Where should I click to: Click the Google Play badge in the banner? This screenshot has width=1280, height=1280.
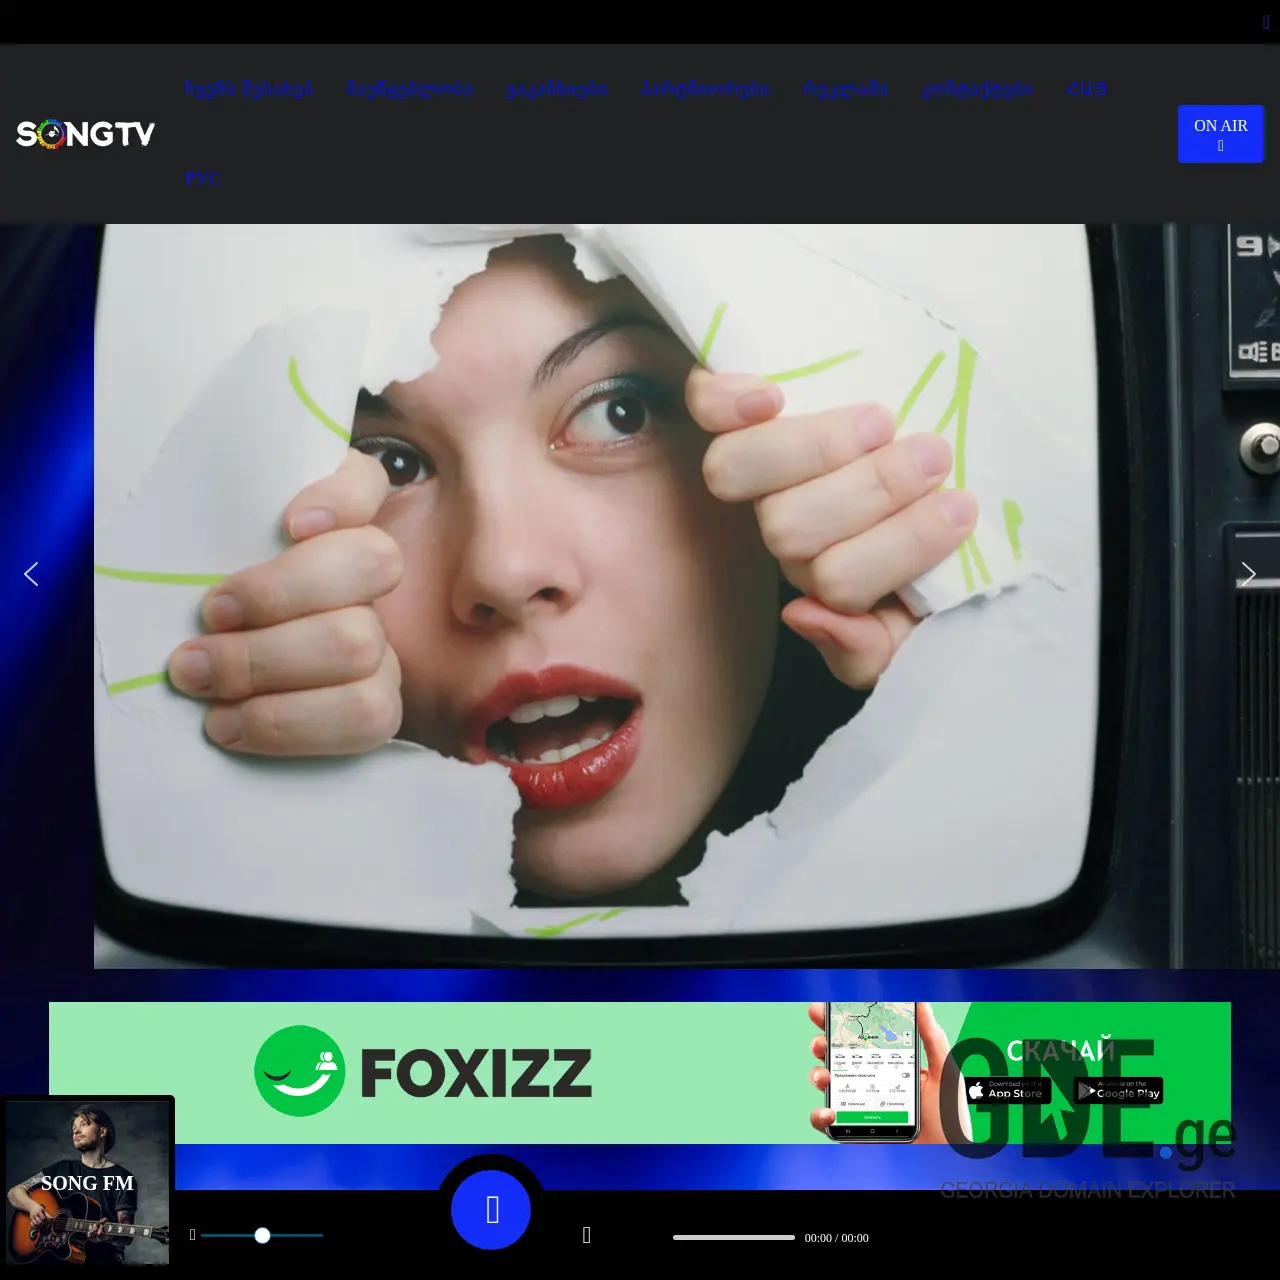[x=1118, y=1091]
